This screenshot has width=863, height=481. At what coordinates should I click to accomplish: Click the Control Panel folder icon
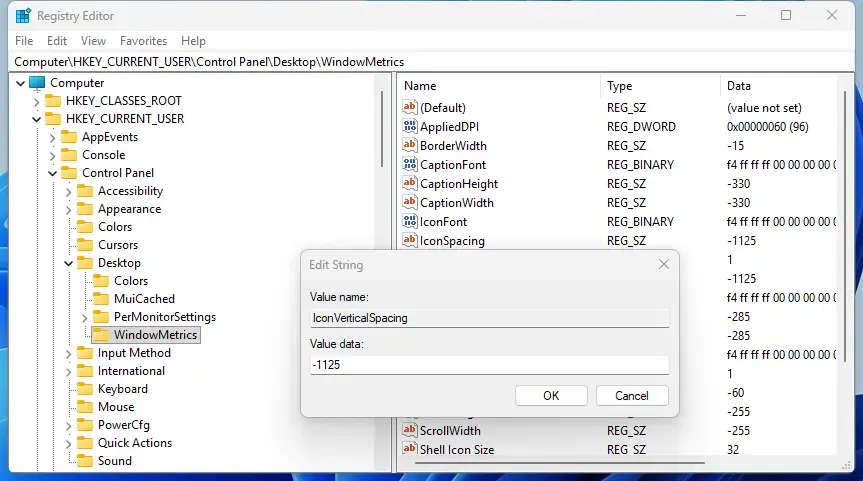point(69,173)
